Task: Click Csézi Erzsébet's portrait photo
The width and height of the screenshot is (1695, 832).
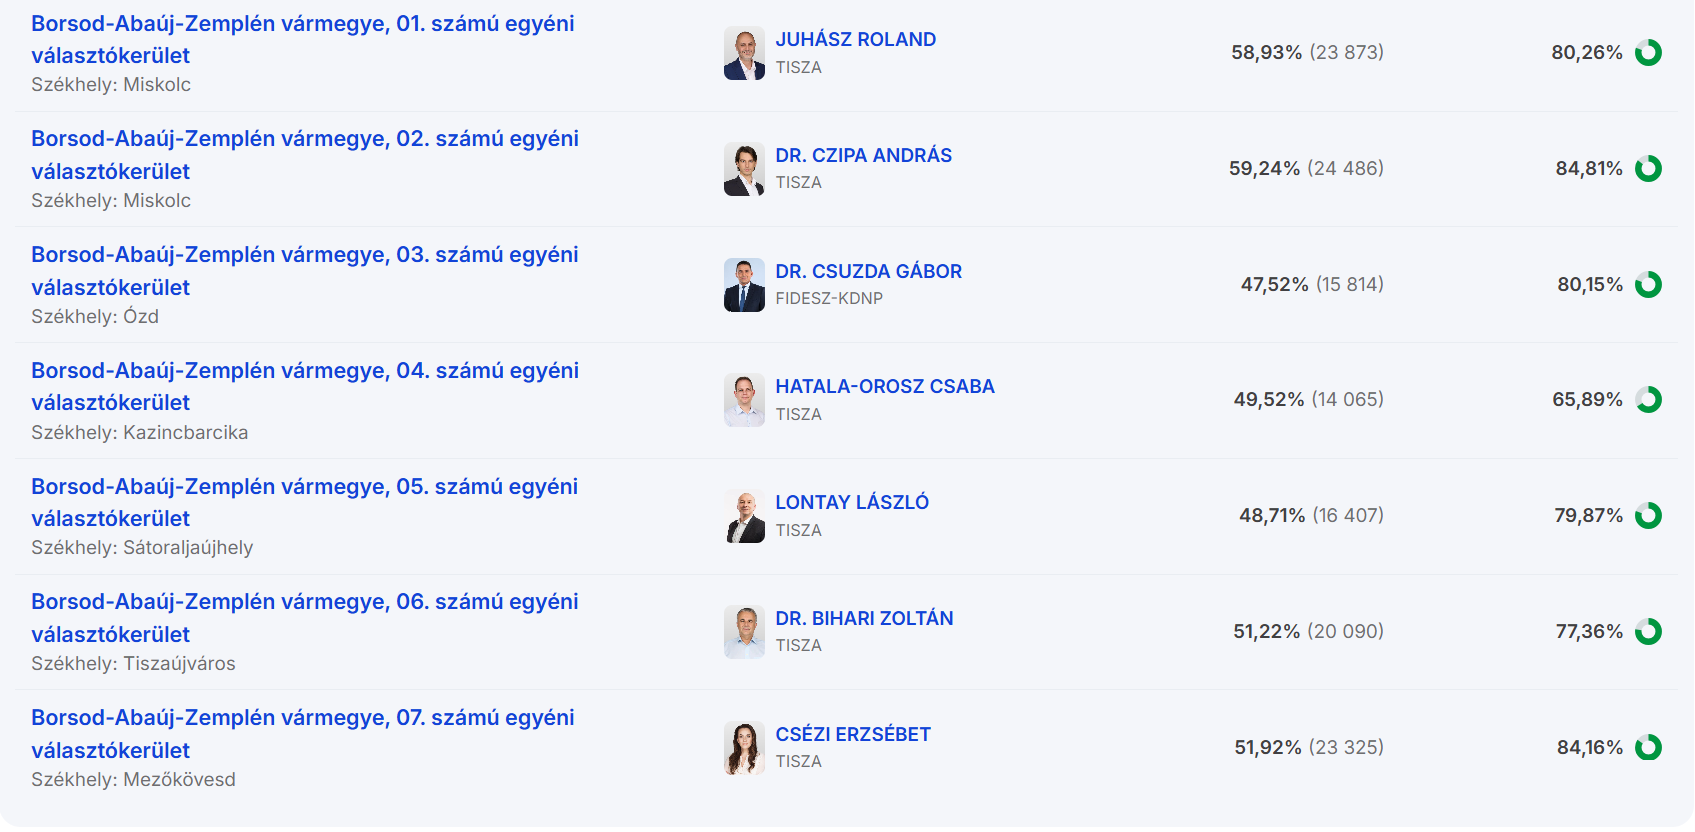Action: point(744,748)
